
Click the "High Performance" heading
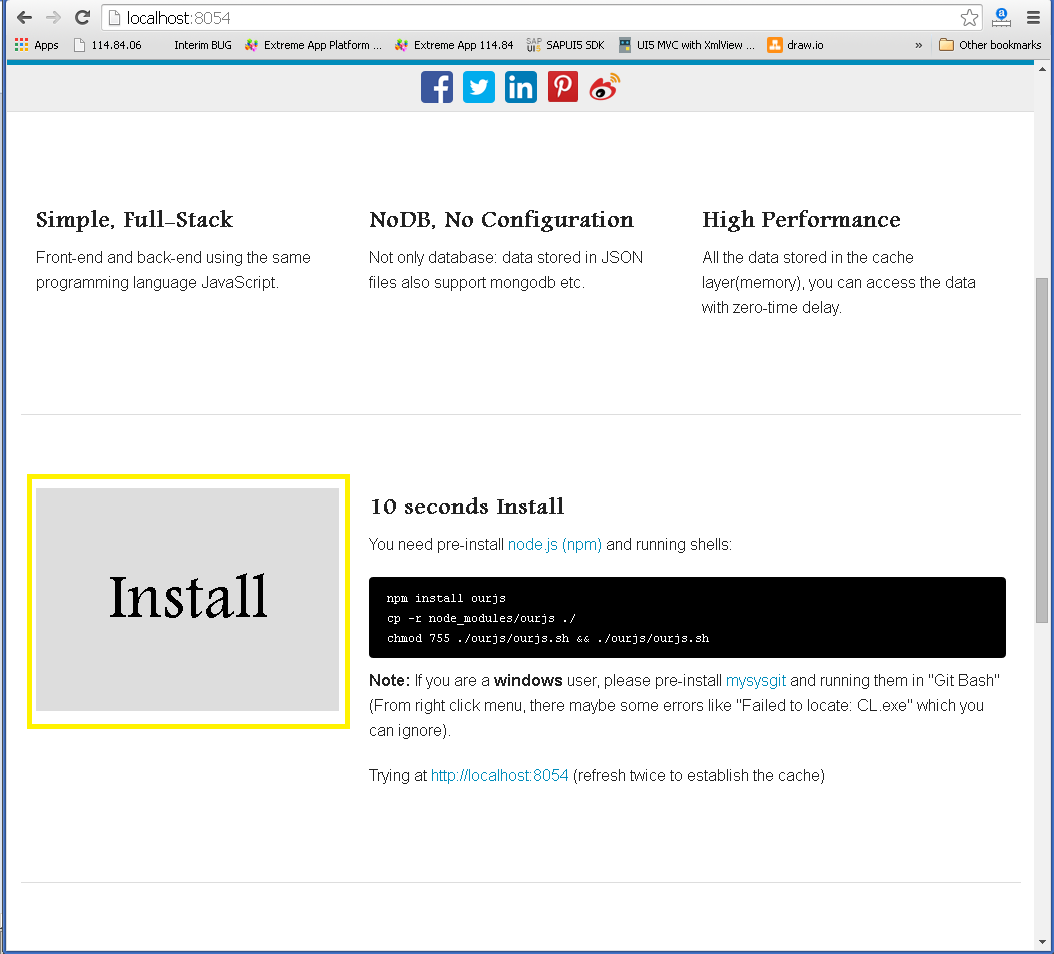[x=801, y=220]
